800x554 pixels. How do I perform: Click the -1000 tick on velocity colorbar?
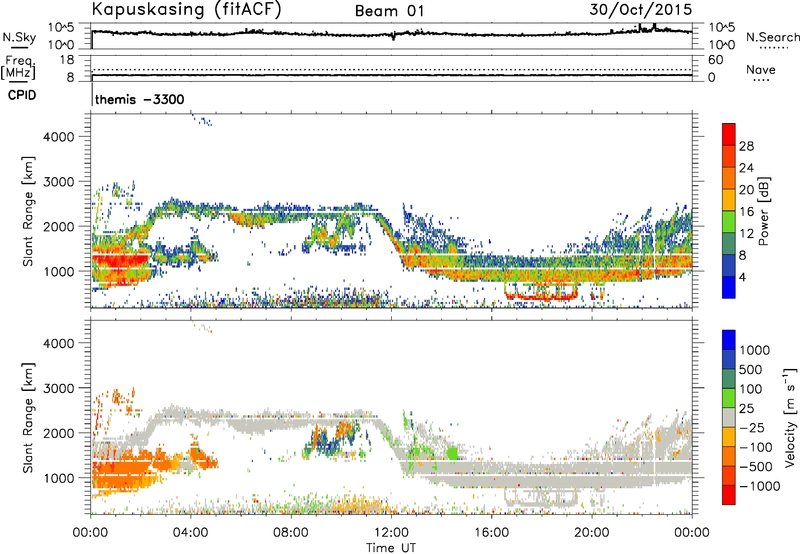coord(760,486)
